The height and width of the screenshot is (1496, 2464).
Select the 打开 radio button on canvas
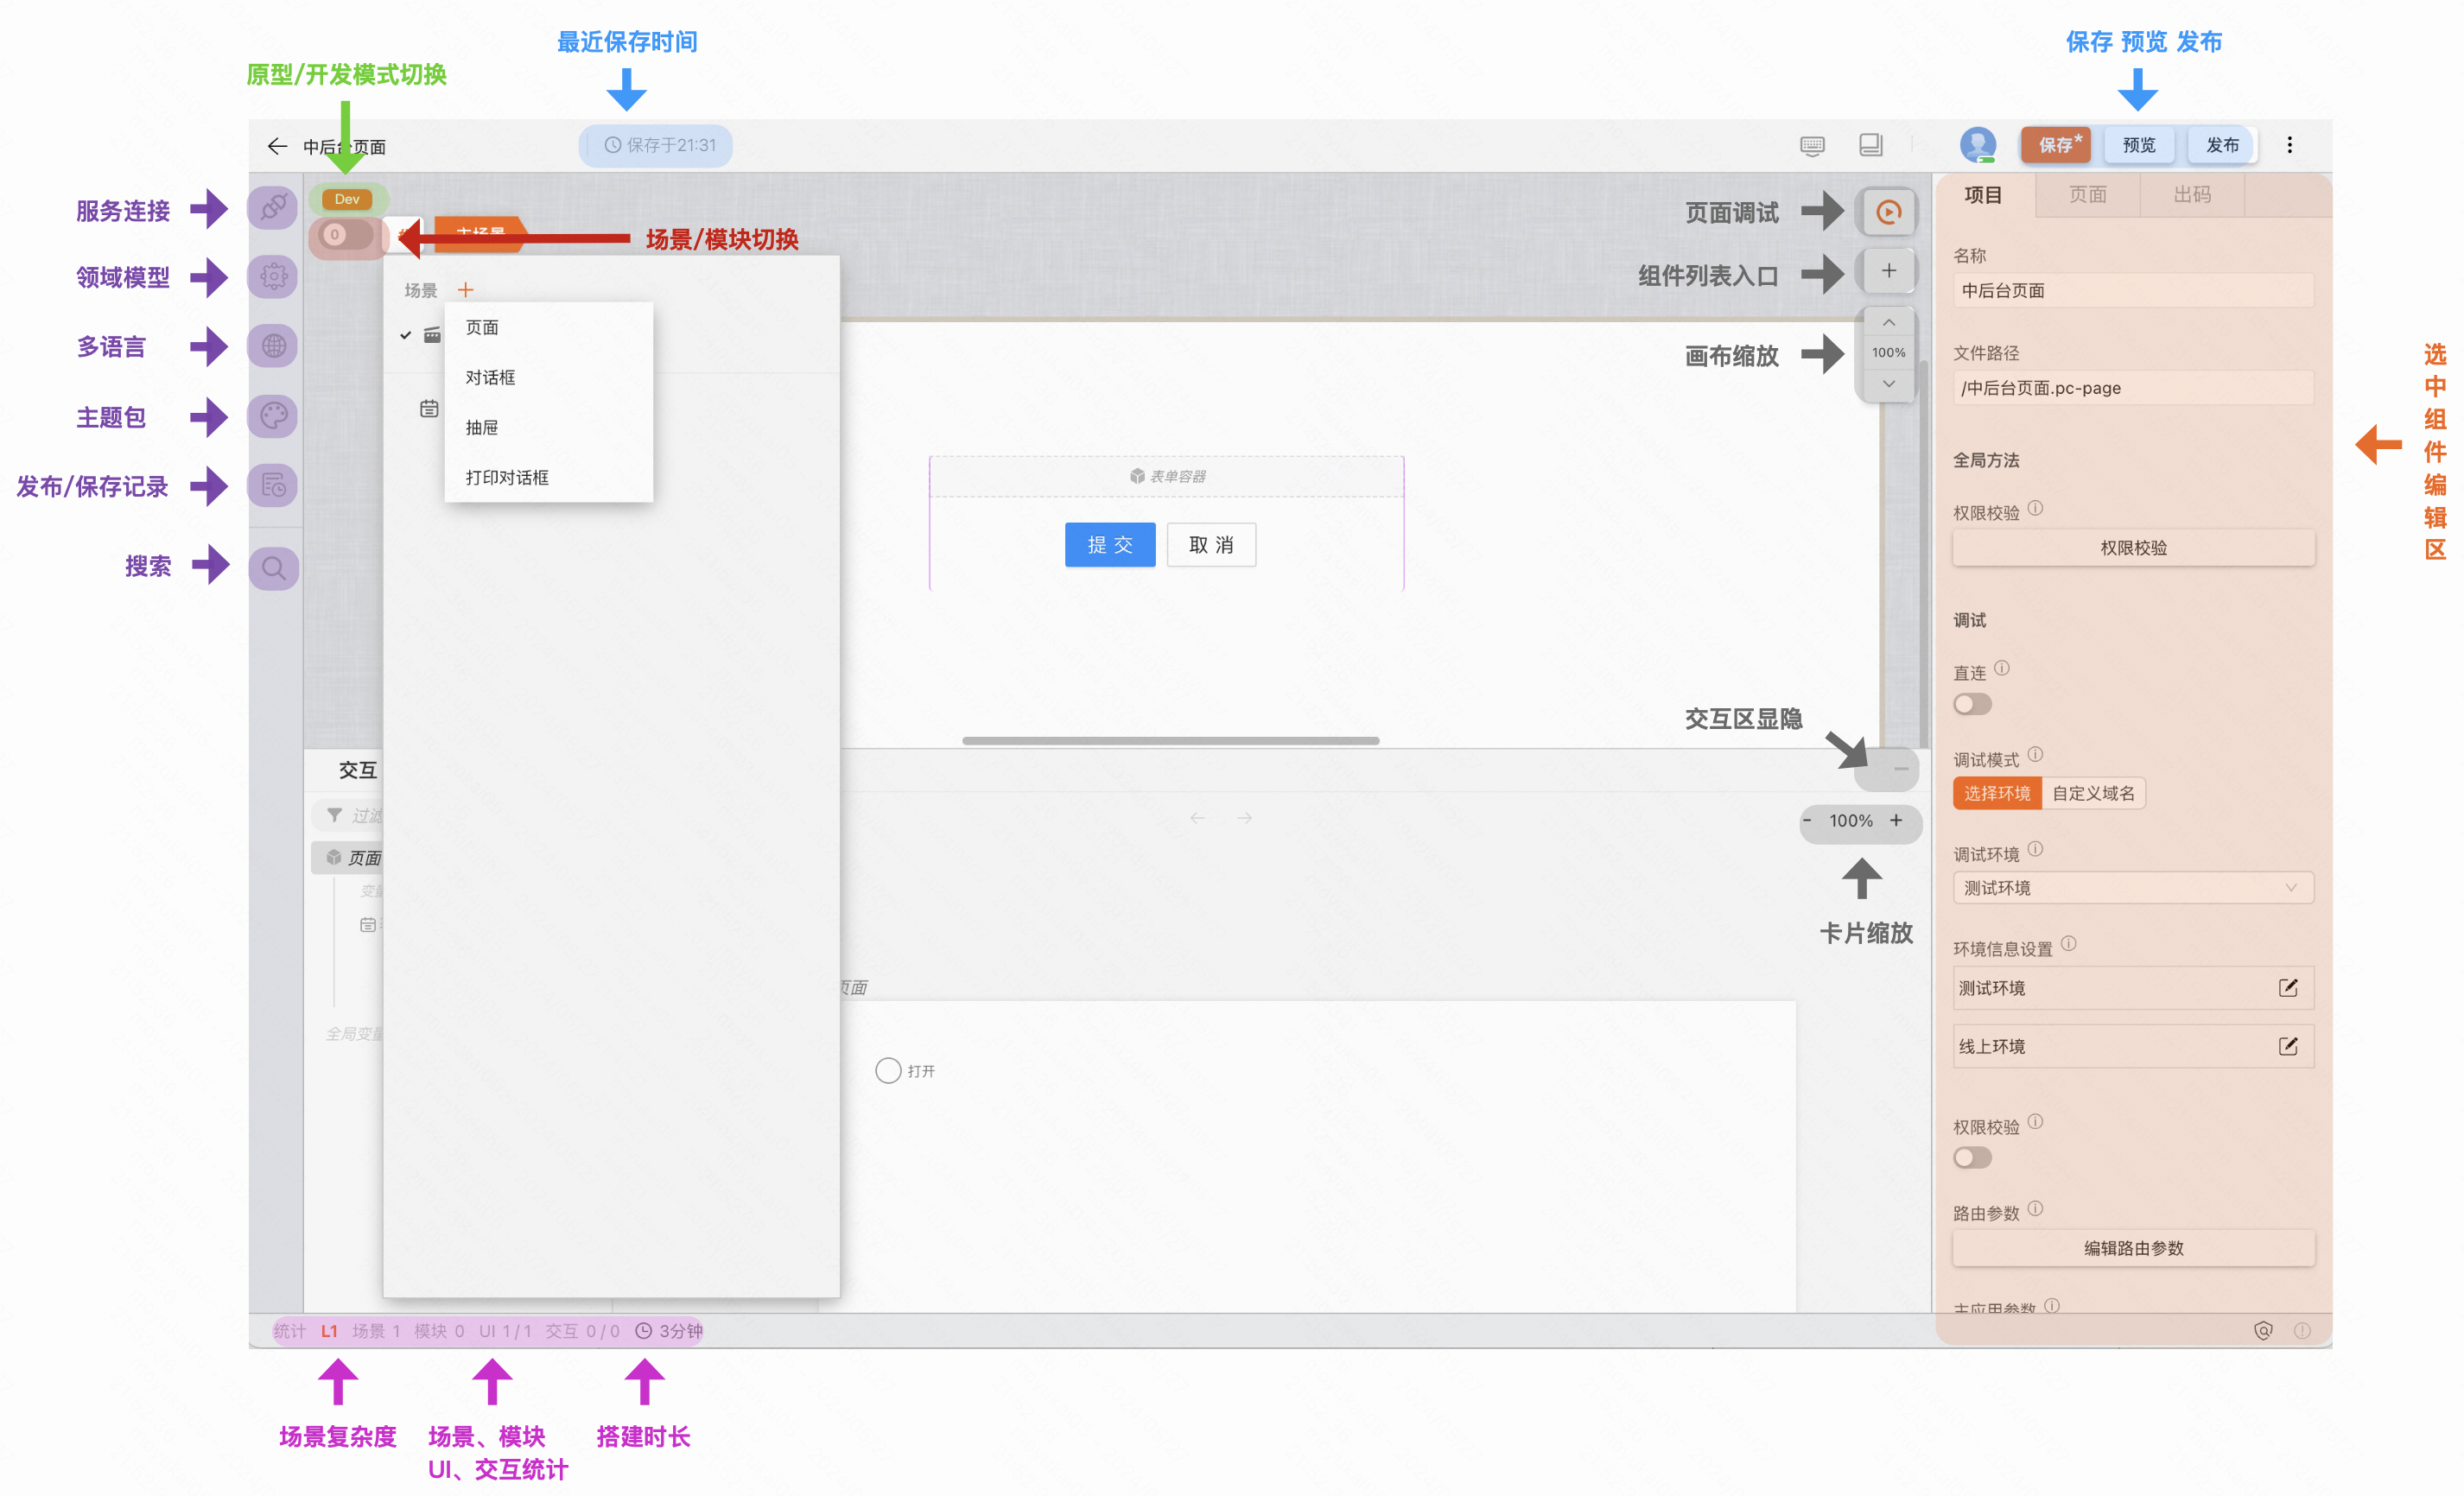887,1069
